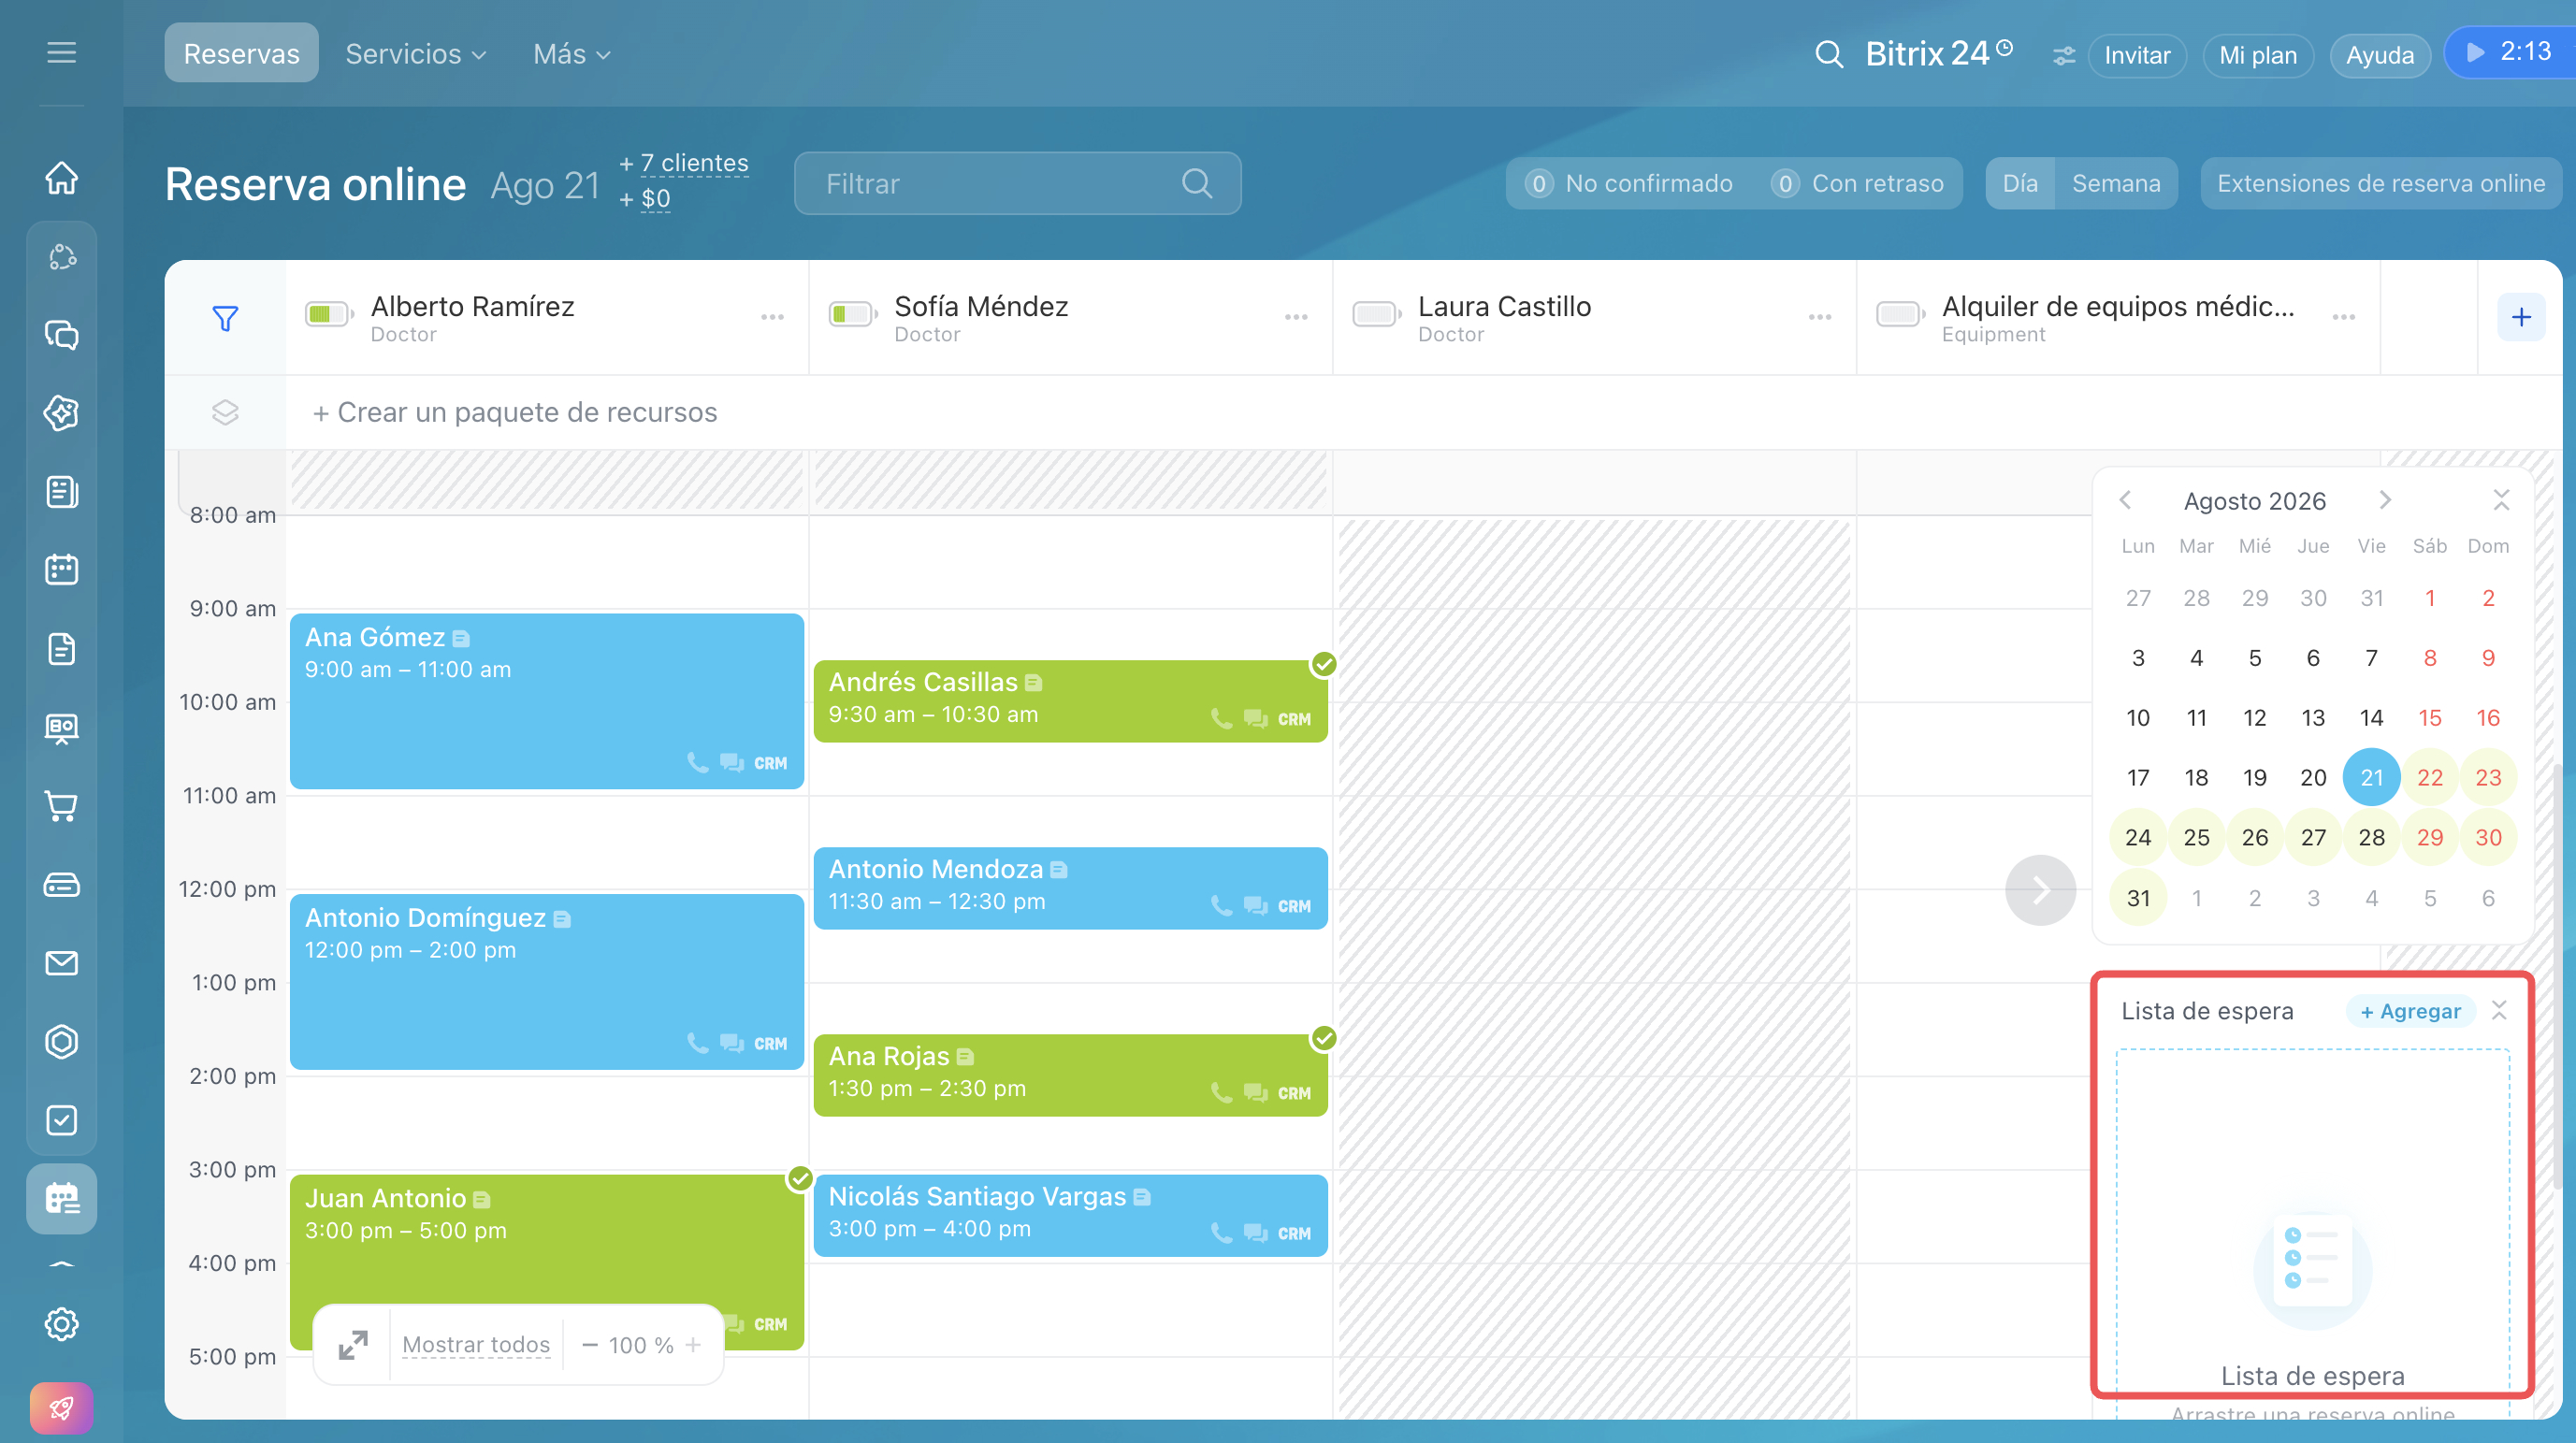Open the Ana Gómez booking phone icon
This screenshot has height=1443, width=2576.
(697, 763)
